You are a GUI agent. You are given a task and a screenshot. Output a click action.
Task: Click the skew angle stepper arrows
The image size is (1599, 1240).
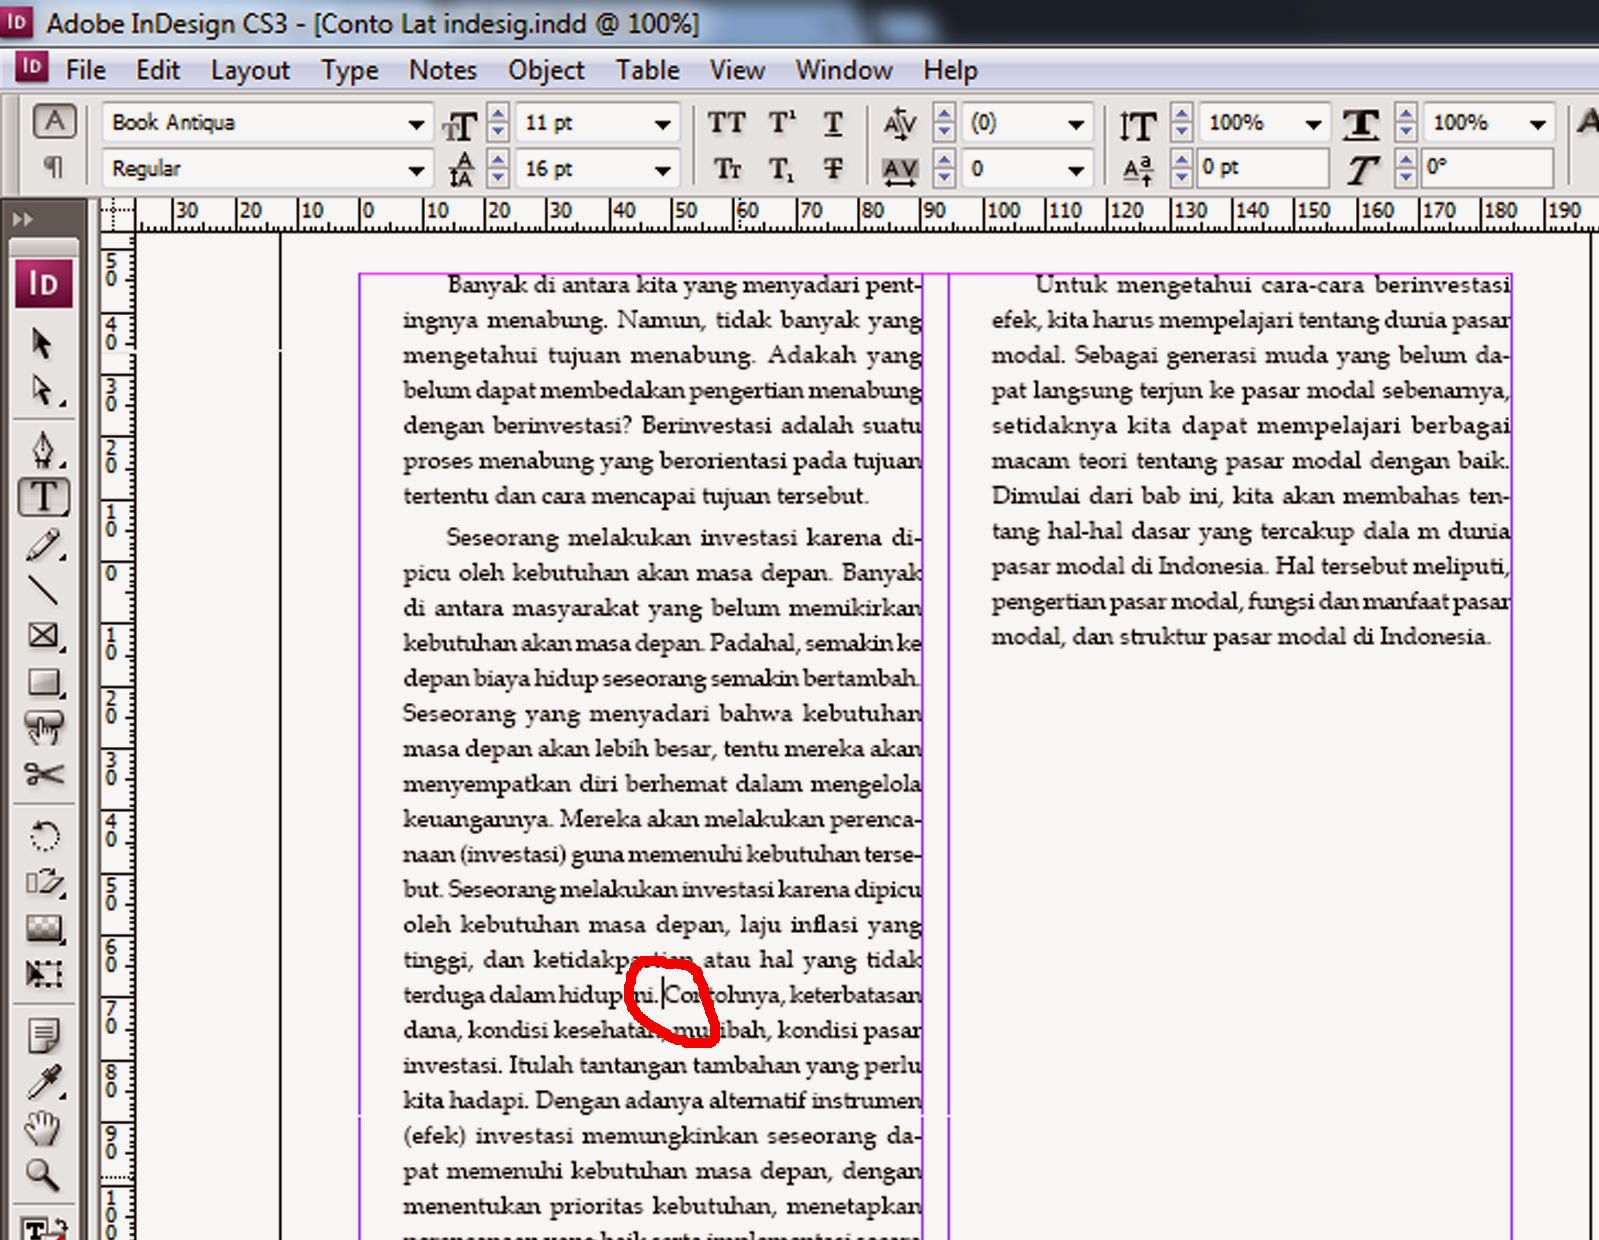pyautogui.click(x=1406, y=169)
